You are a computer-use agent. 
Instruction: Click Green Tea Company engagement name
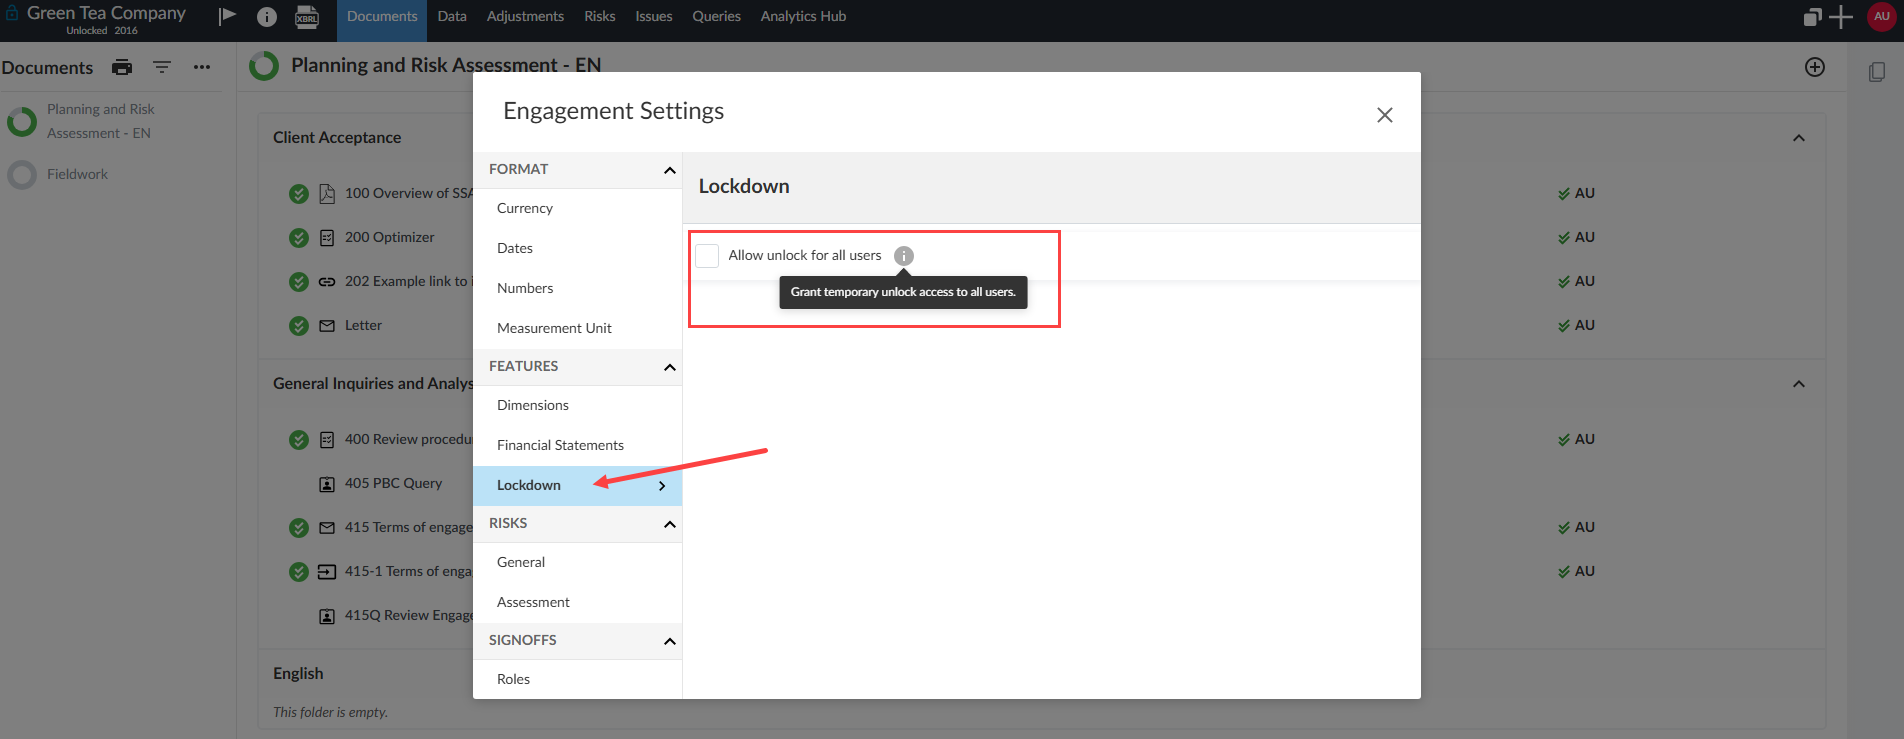click(x=106, y=13)
